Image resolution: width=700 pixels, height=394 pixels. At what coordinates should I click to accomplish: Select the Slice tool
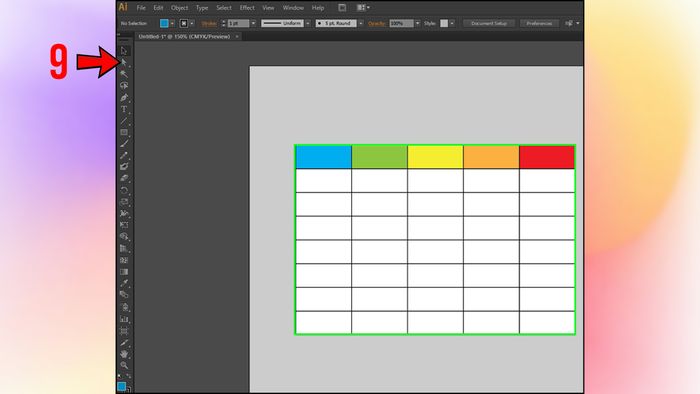tap(124, 343)
